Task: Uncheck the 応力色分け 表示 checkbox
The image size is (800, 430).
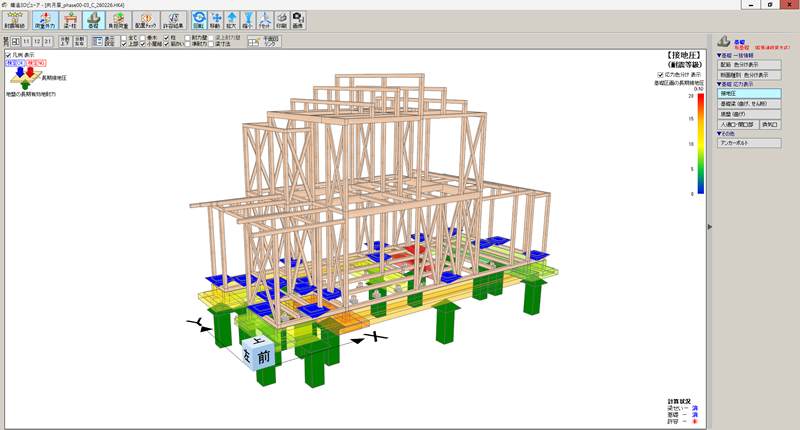Action: 660,74
